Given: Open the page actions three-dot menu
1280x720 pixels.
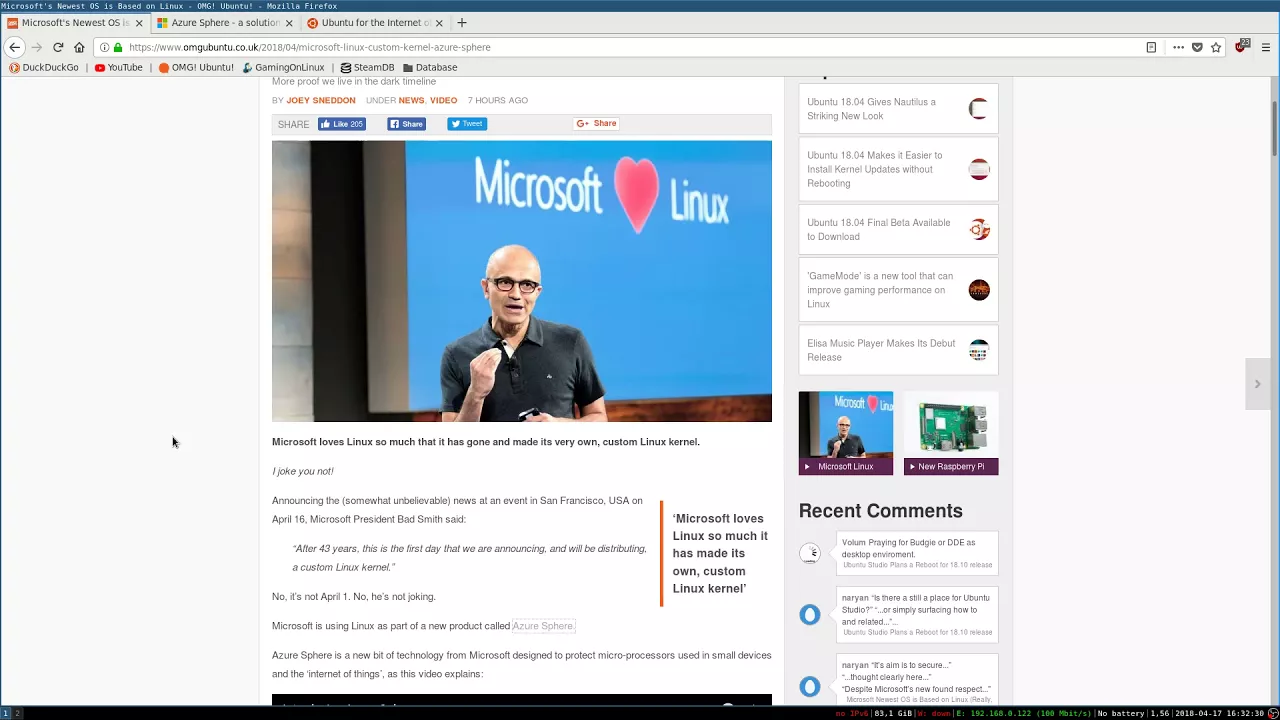Looking at the screenshot, I should [1178, 47].
